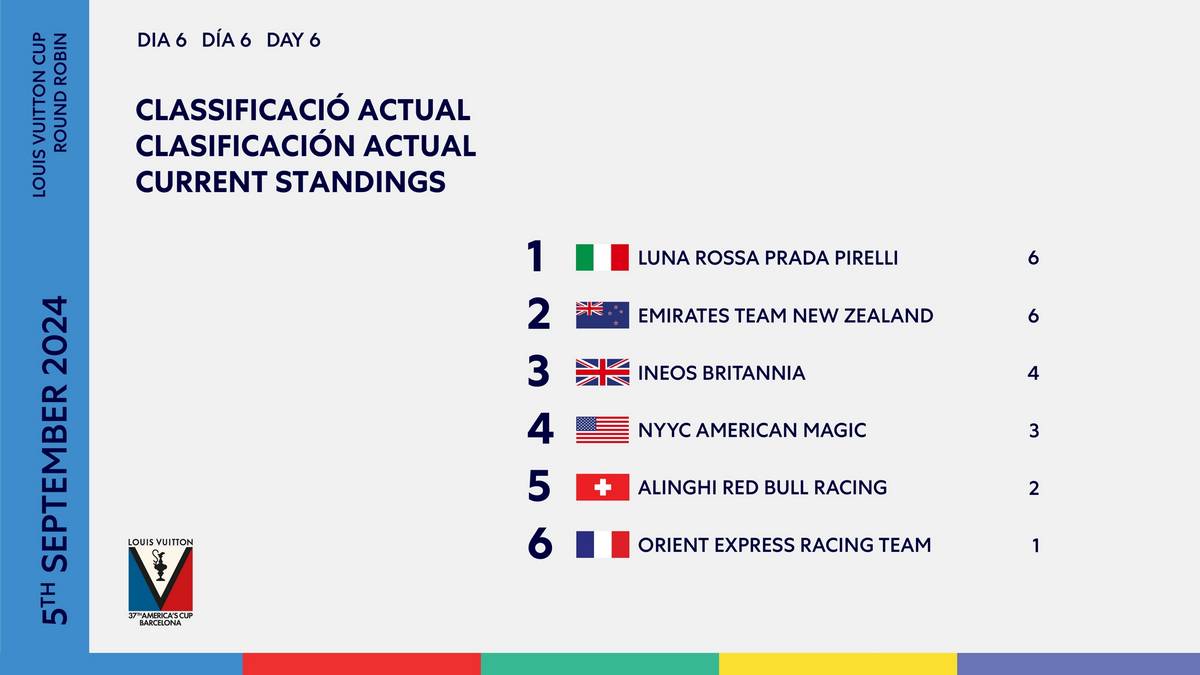Click the New Zealand flag icon
The image size is (1200, 675).
pos(602,315)
